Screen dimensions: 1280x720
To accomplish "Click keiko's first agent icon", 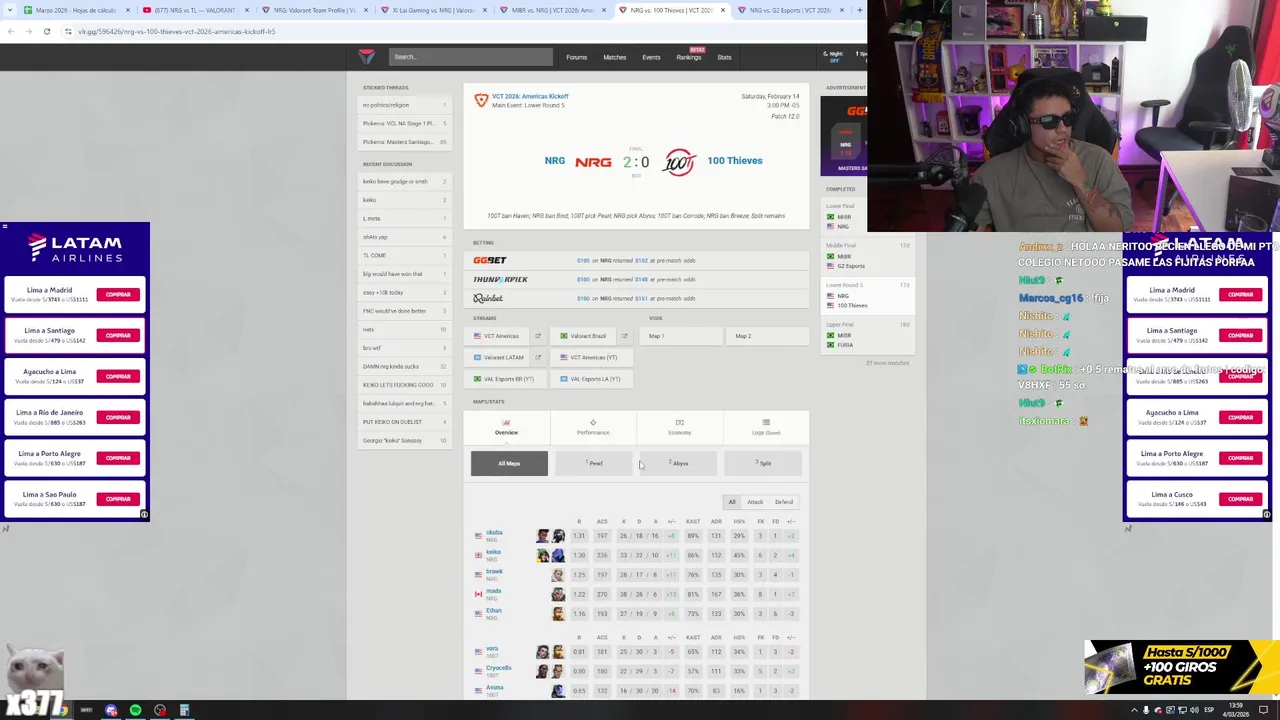I will pos(543,555).
